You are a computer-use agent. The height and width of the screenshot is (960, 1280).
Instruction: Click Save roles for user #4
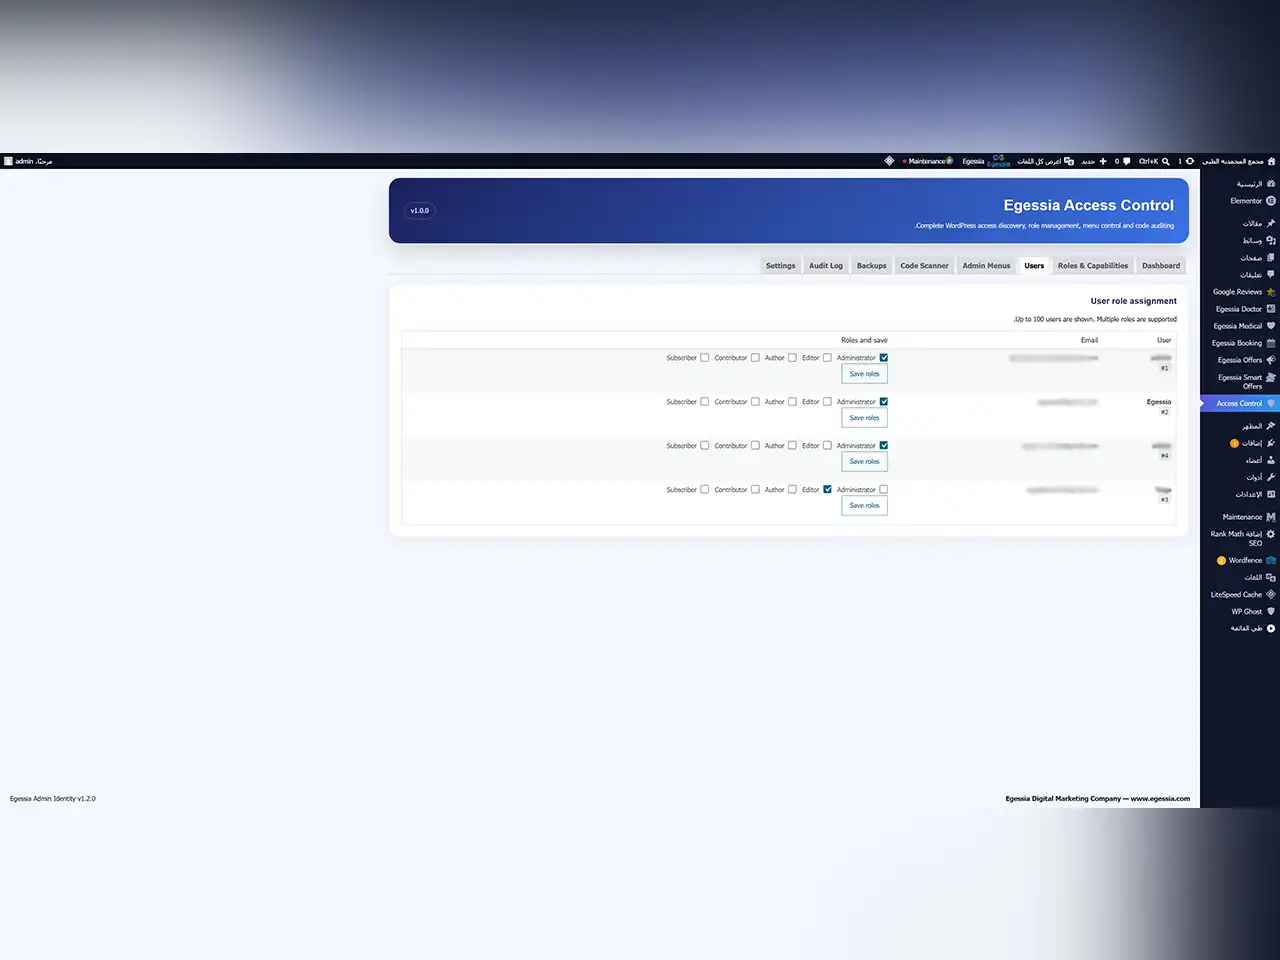click(x=865, y=462)
